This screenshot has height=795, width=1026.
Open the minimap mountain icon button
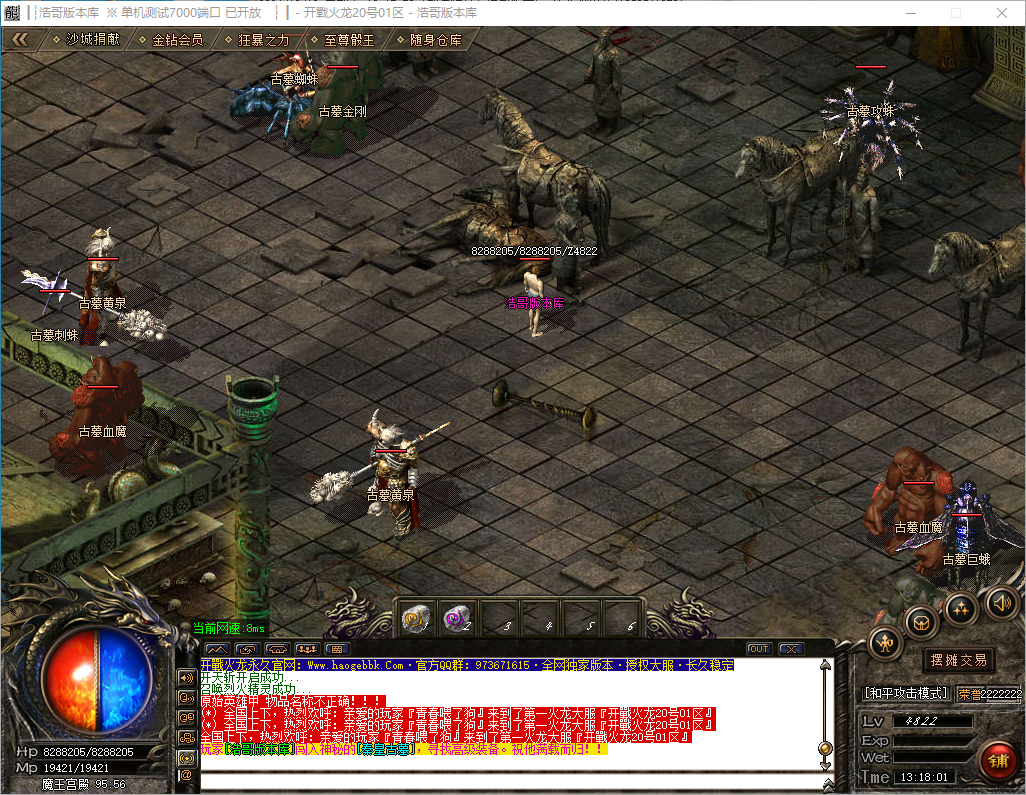pos(217,649)
